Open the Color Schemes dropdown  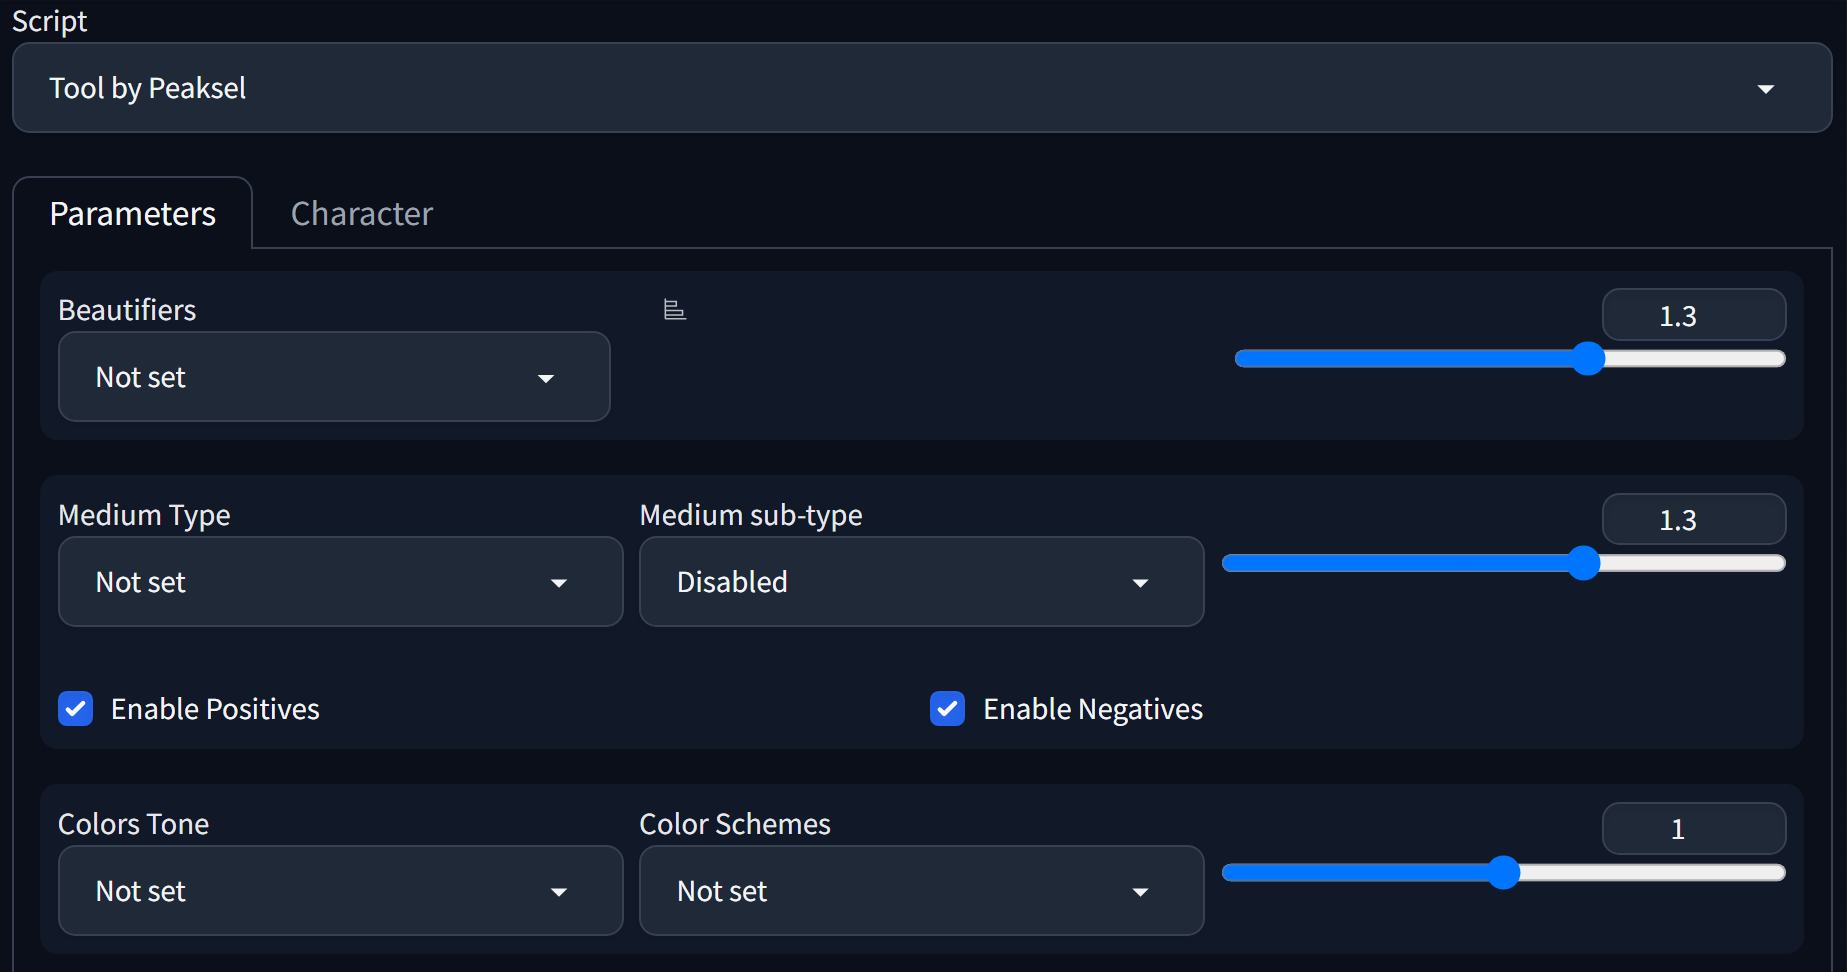pyautogui.click(x=920, y=890)
